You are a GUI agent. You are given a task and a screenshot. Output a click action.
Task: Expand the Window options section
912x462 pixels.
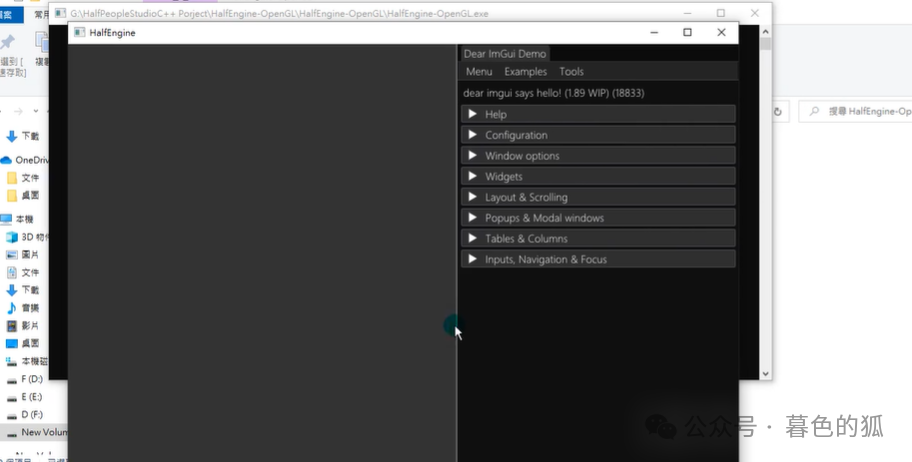click(598, 156)
